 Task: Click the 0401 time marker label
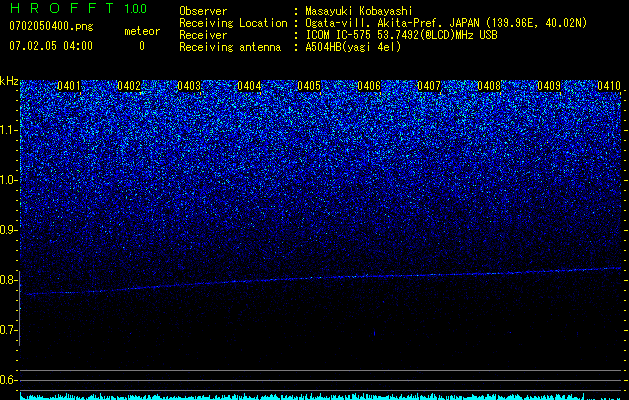69,86
